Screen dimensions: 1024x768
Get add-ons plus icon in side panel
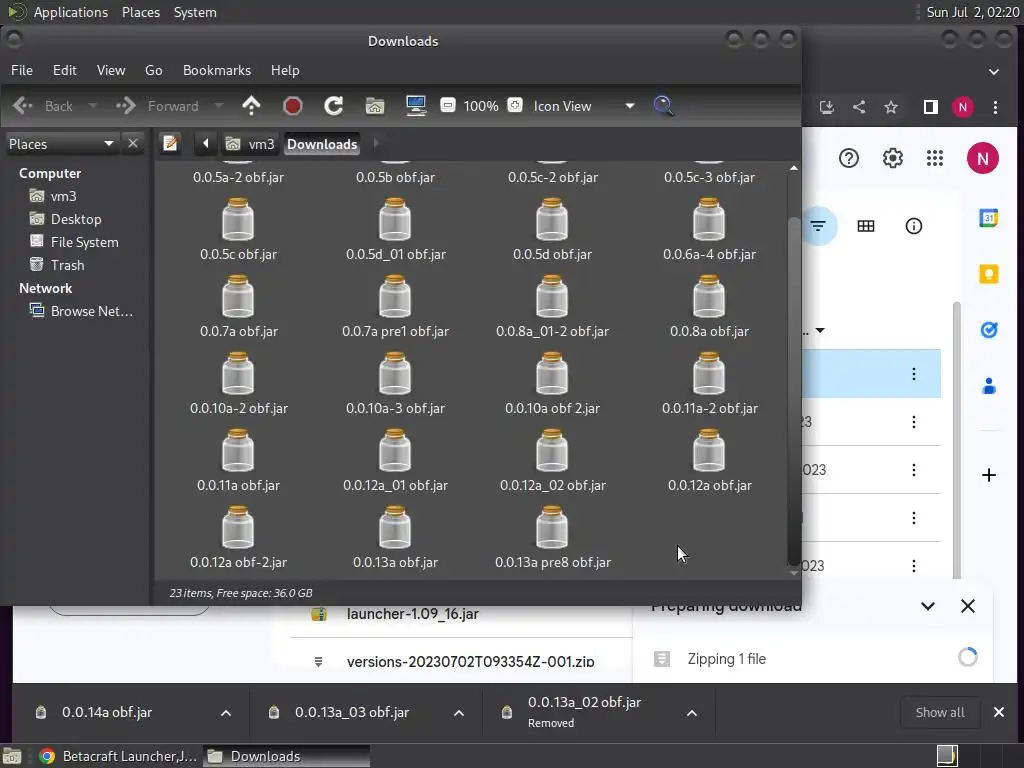click(989, 475)
